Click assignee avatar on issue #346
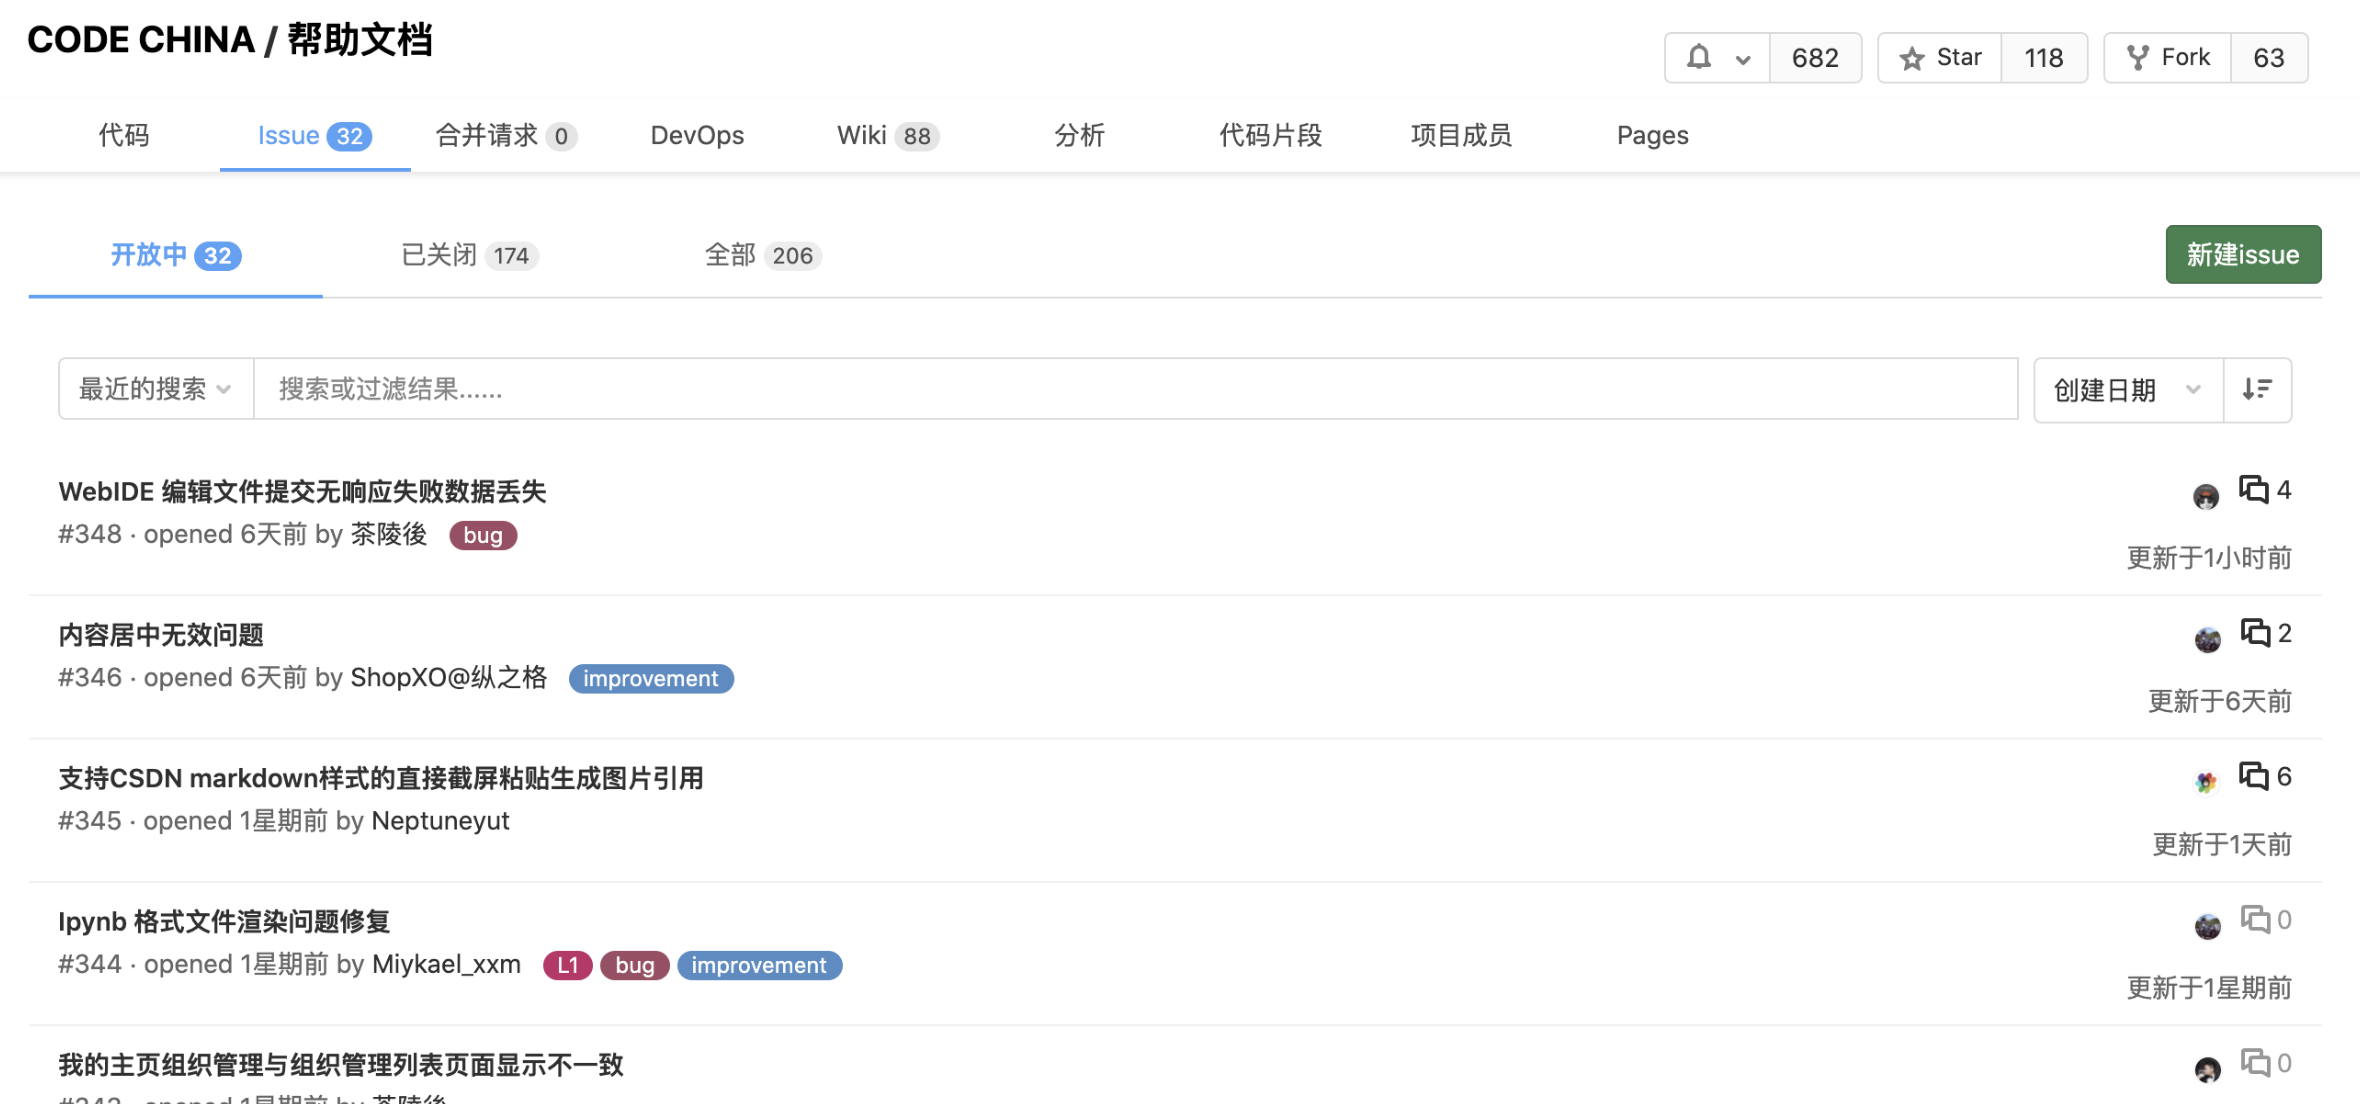The height and width of the screenshot is (1104, 2360). pyautogui.click(x=2207, y=639)
